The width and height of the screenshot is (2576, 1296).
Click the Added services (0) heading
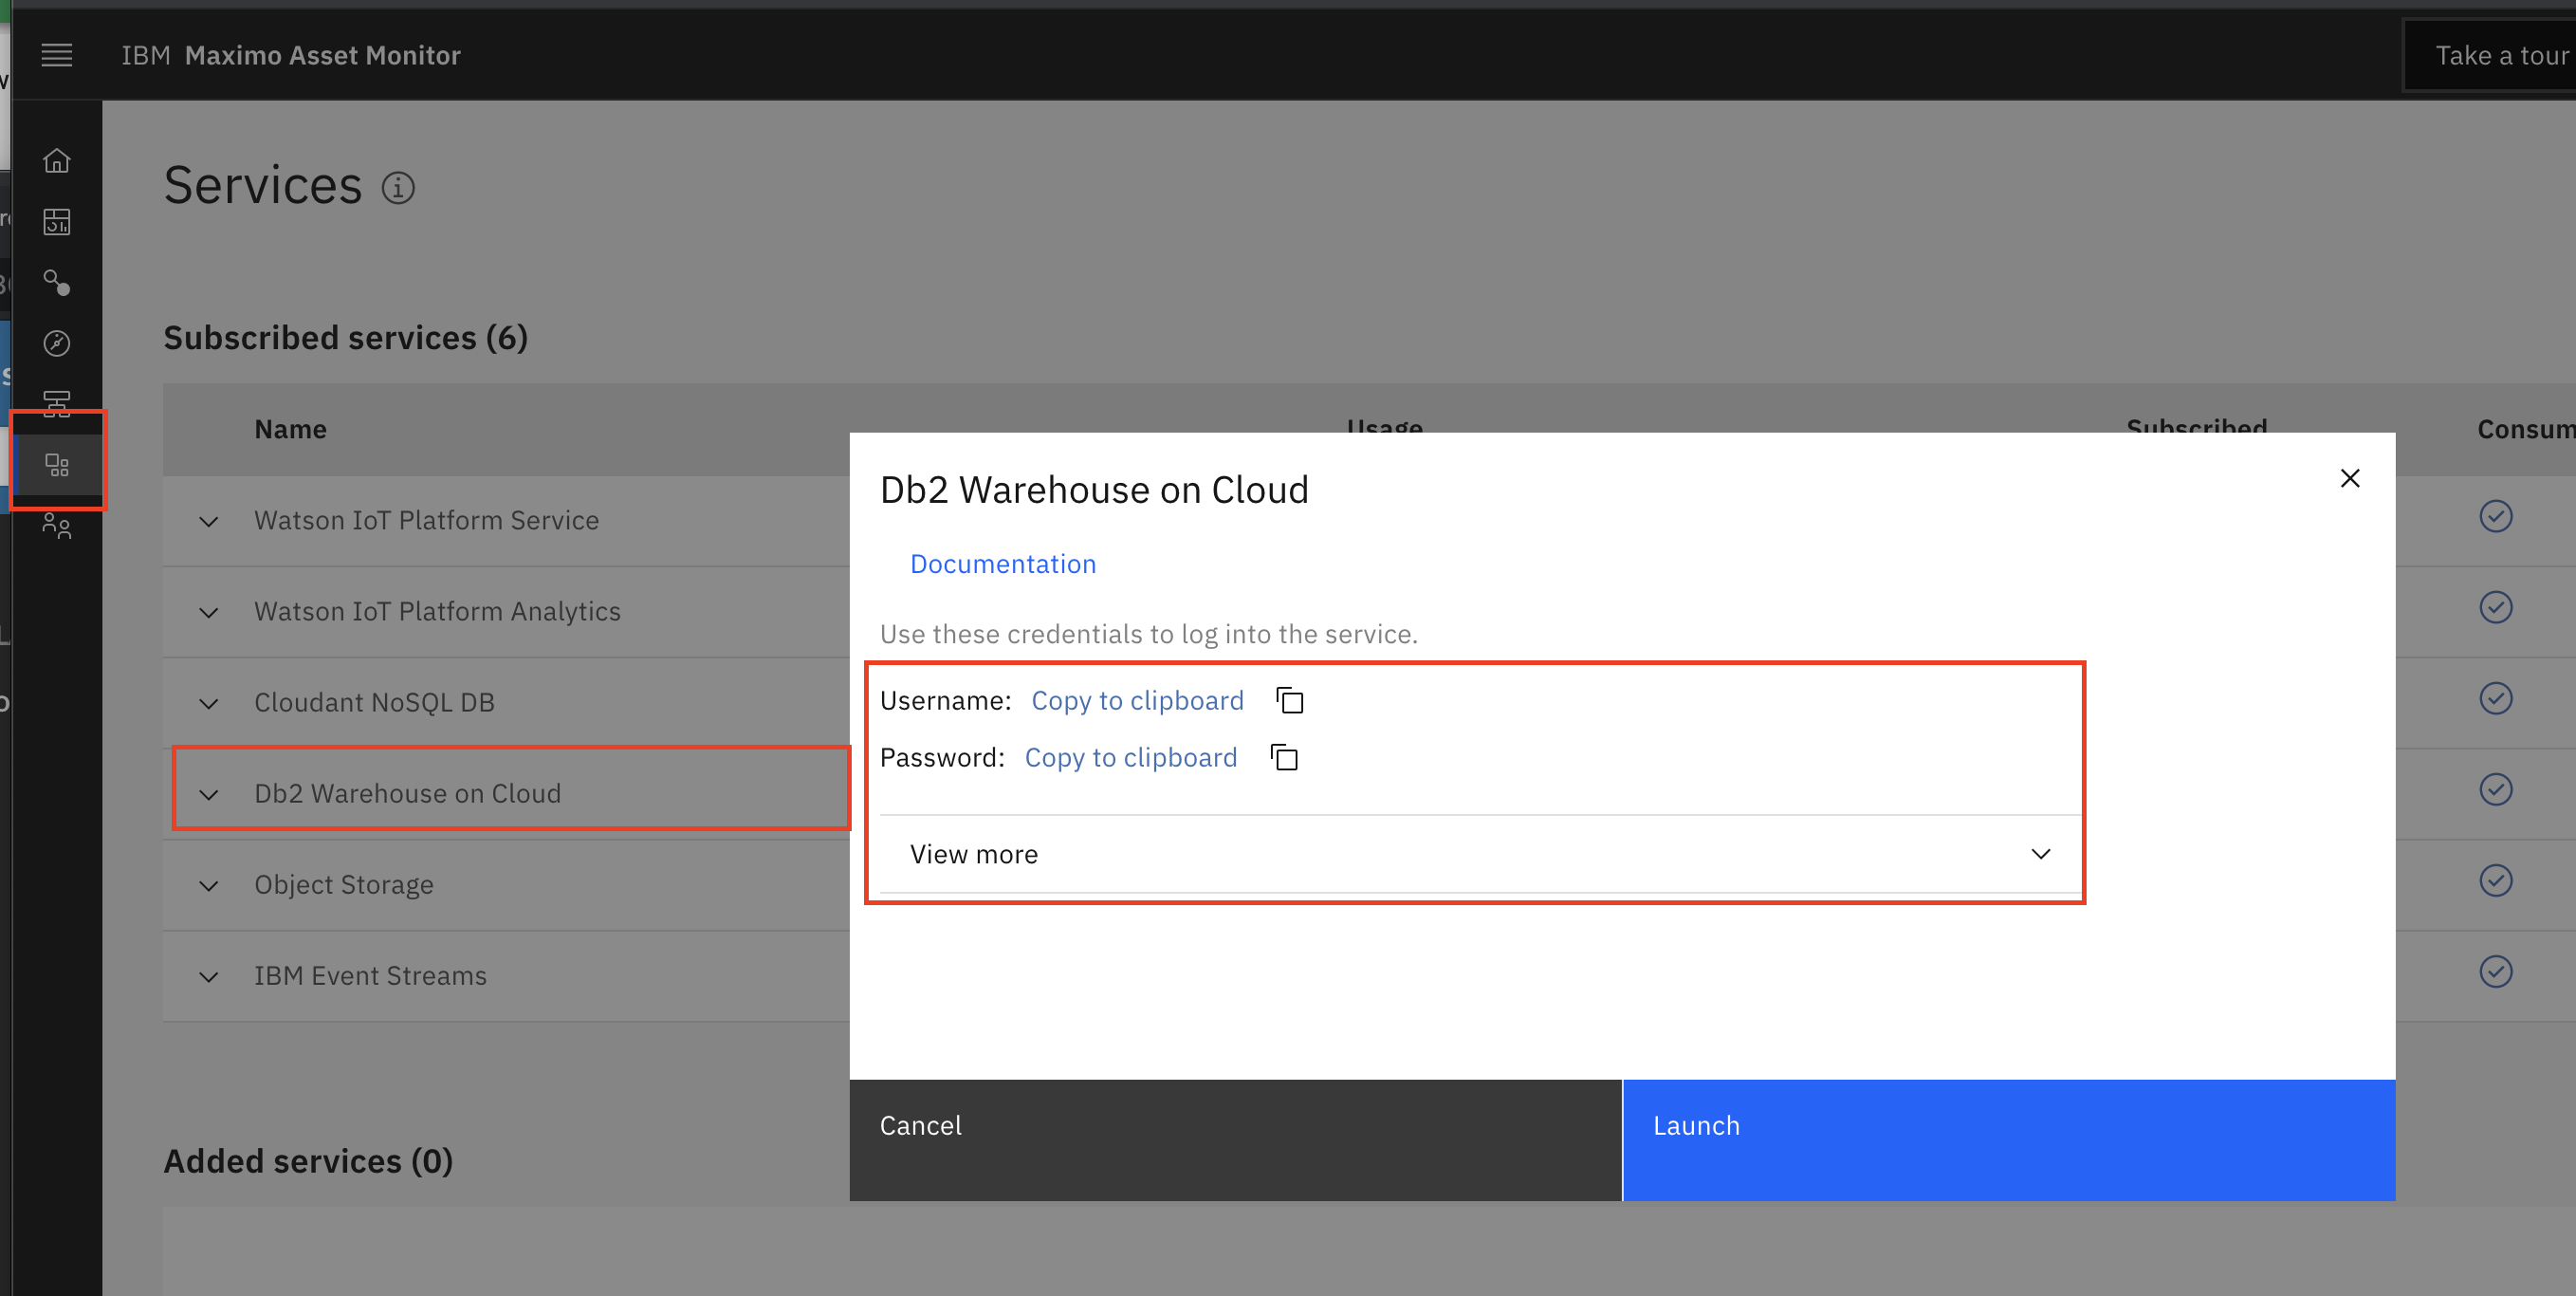(308, 1161)
